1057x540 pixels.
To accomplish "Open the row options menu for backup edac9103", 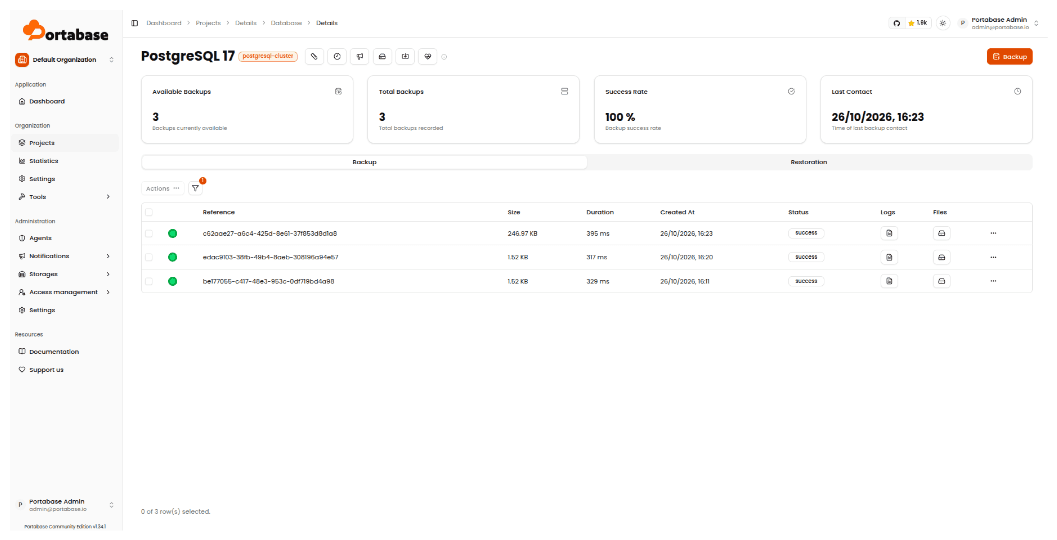I will (x=993, y=257).
